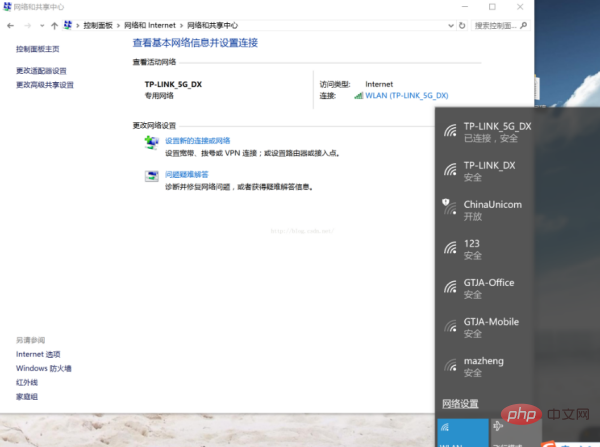The width and height of the screenshot is (600, 447).
Task: Open 设置新的连接或网络 link
Action: coord(197,141)
